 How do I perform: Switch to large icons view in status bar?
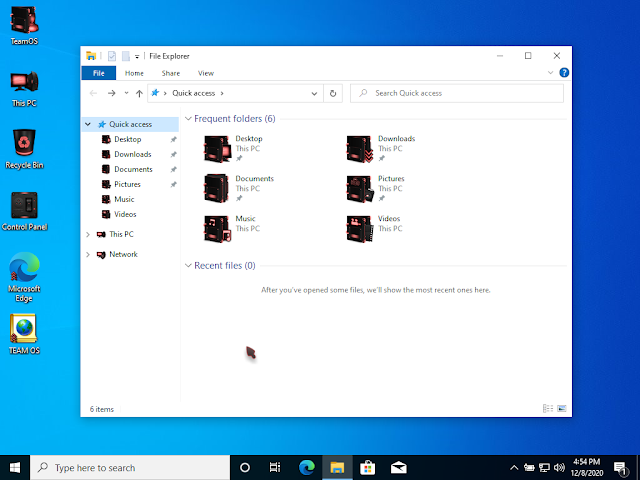click(562, 408)
